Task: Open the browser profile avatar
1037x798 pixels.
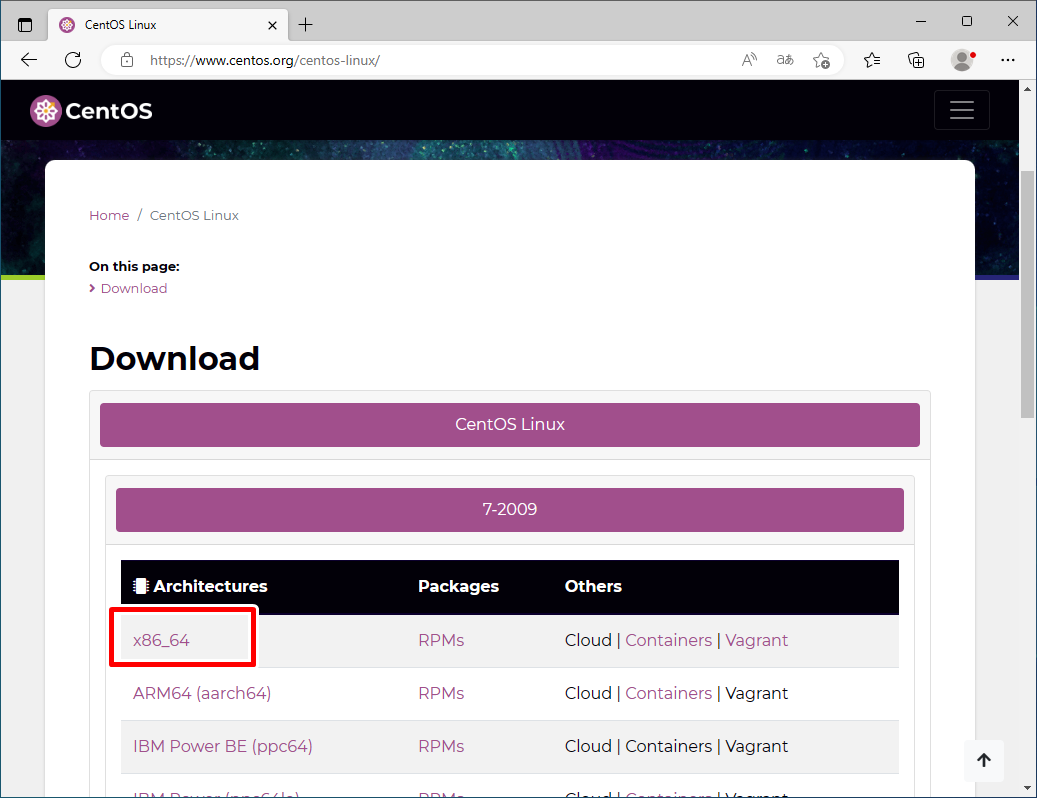Action: pos(962,60)
